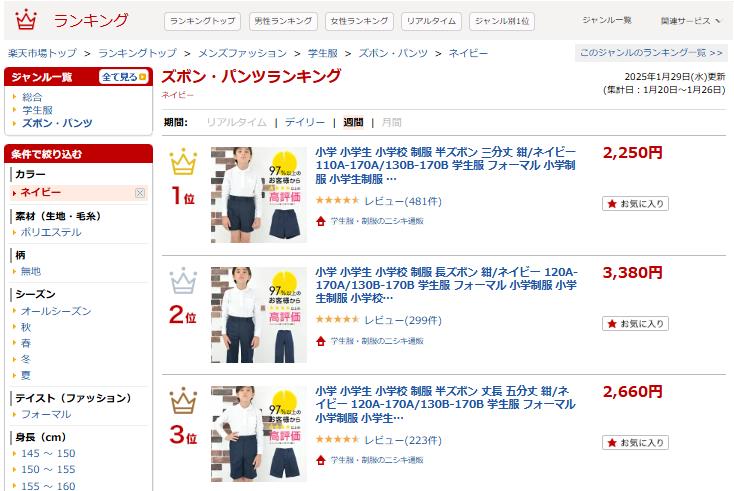Remove the ネイビー color filter with X
This screenshot has height=491, width=734.
pyautogui.click(x=139, y=193)
